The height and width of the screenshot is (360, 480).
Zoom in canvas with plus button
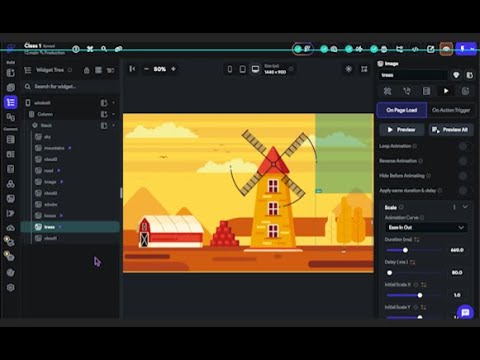click(173, 69)
